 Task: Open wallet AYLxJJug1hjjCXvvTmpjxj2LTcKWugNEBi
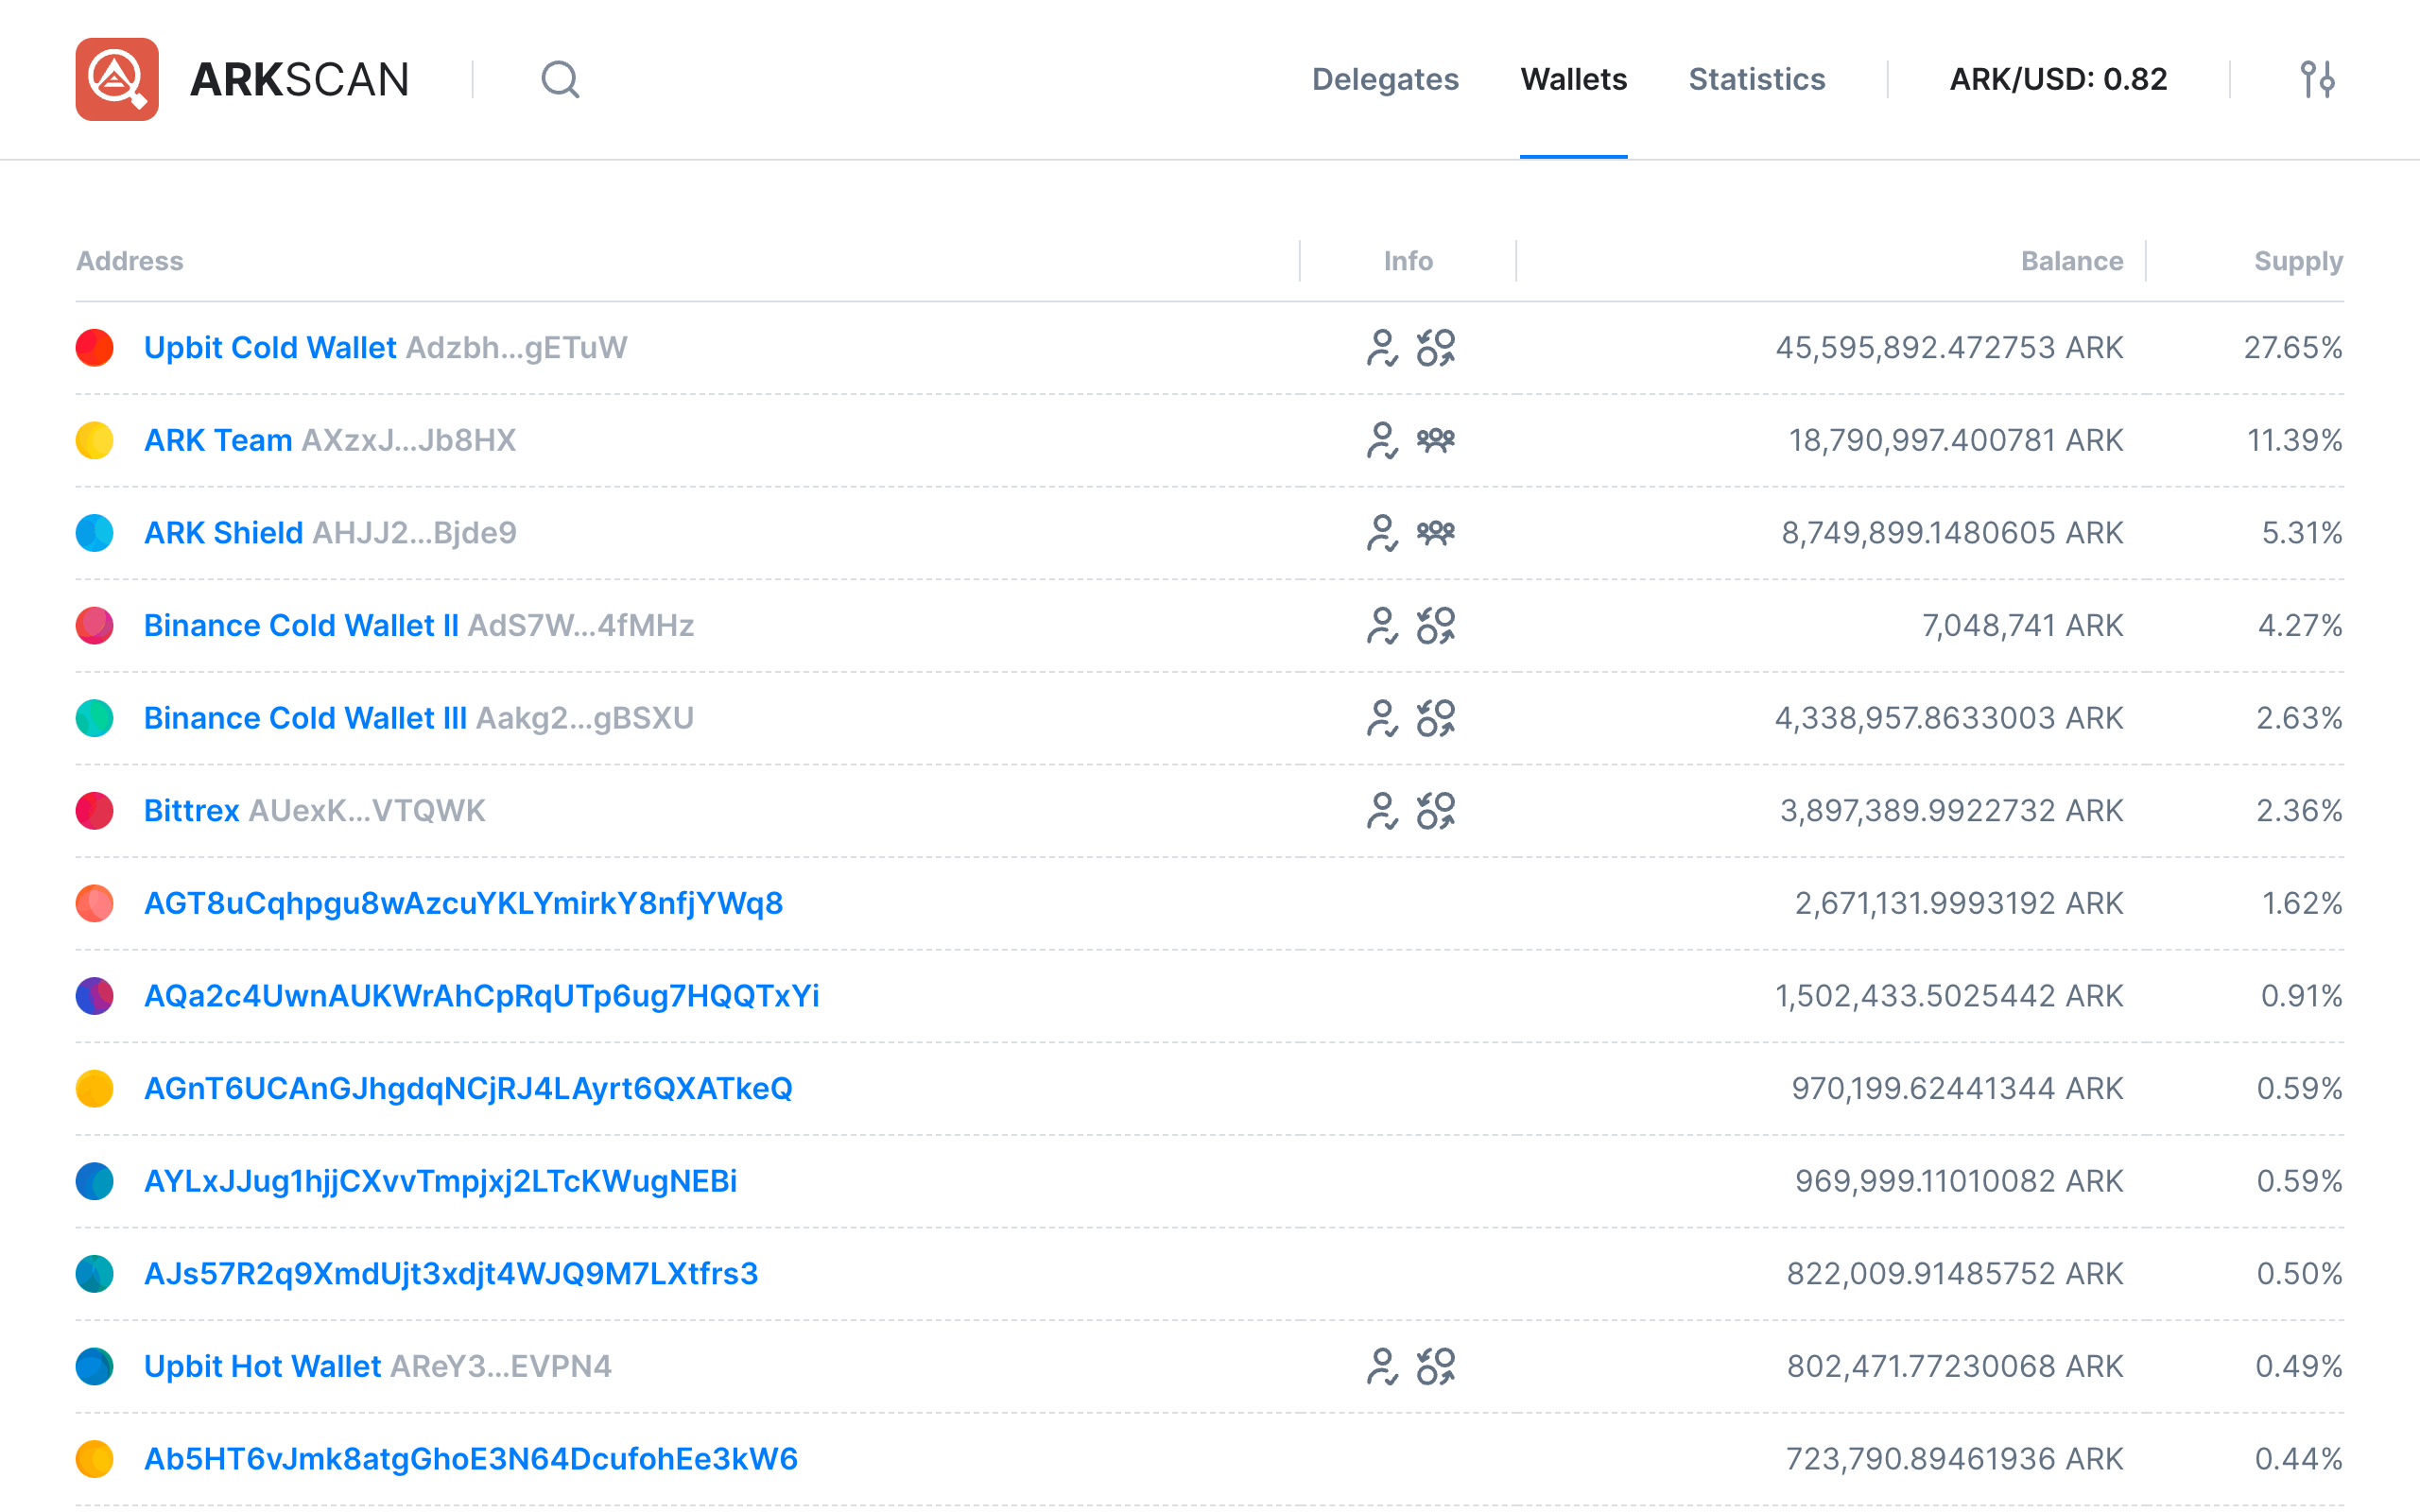click(440, 1181)
